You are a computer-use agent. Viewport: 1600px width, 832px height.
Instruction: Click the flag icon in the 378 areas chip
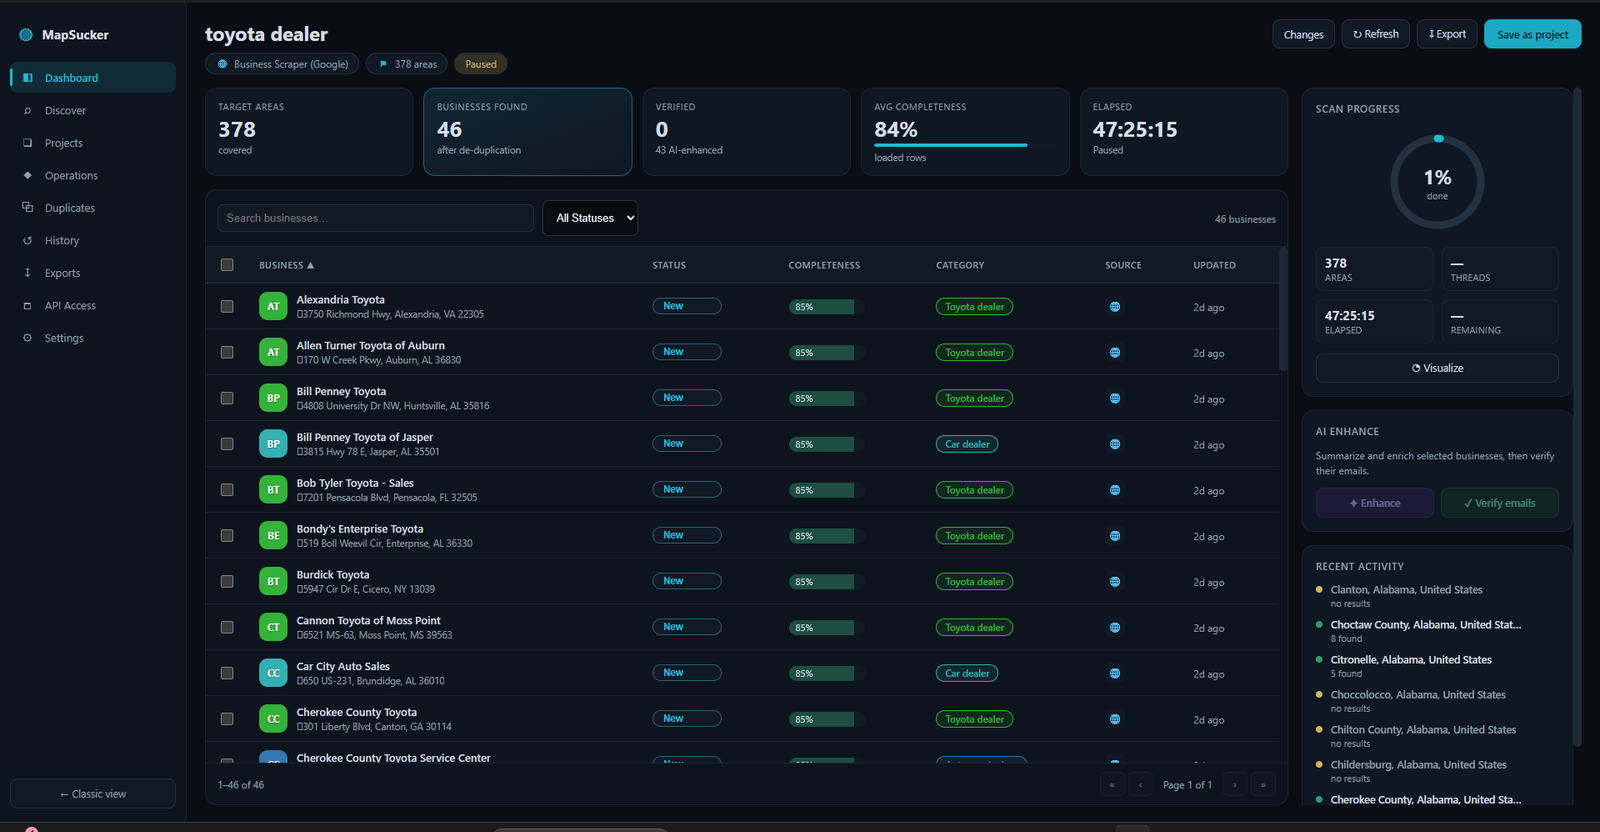[383, 64]
